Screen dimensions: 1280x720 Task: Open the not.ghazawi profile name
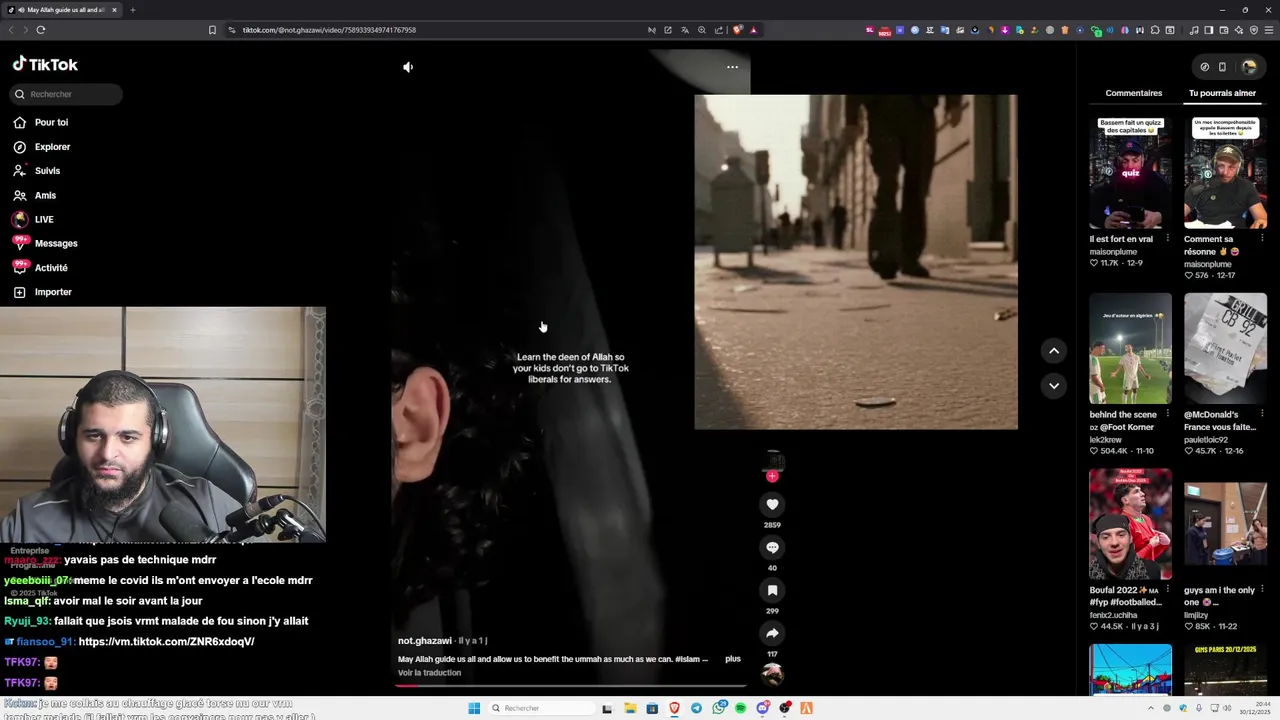425,641
